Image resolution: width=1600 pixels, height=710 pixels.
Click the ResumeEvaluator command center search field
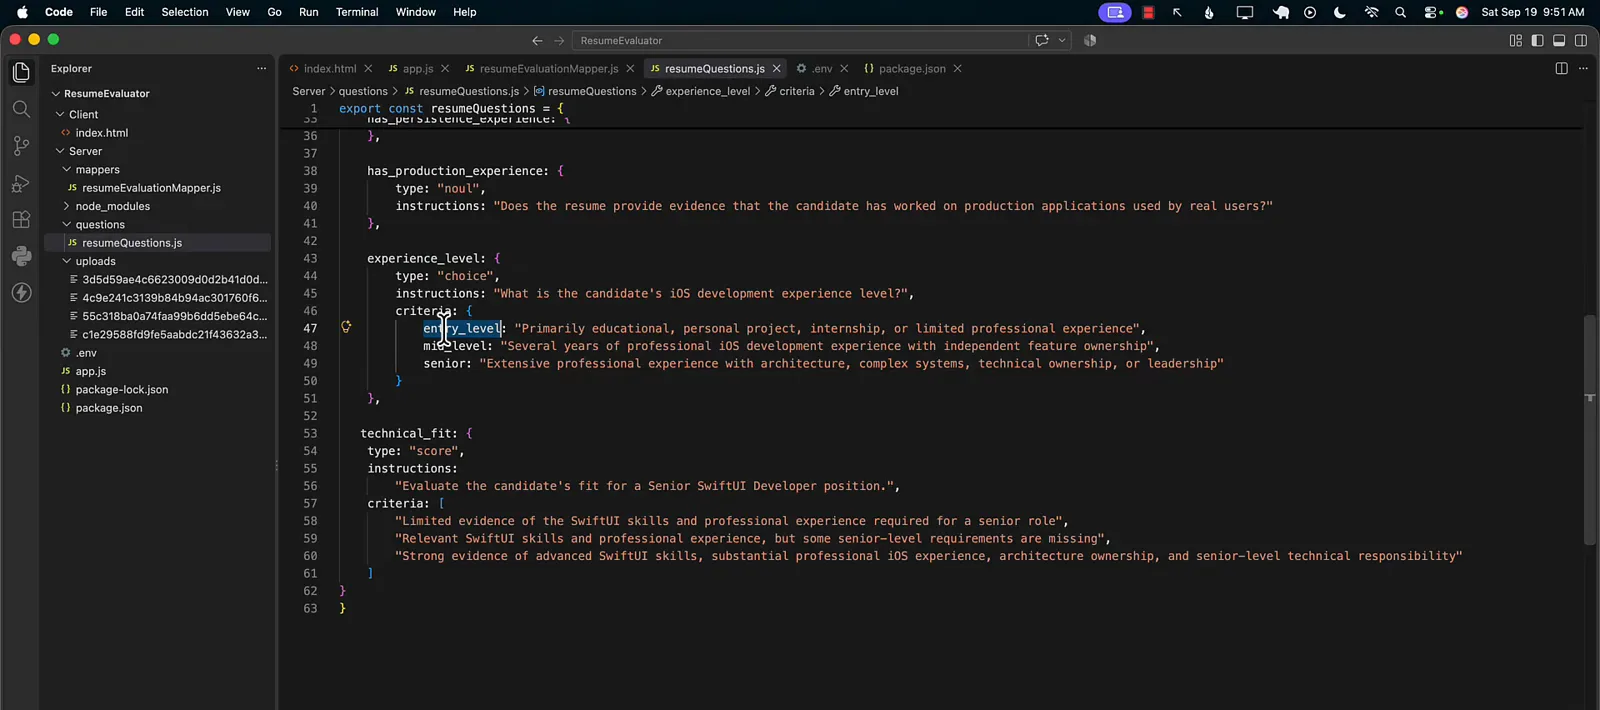click(800, 40)
